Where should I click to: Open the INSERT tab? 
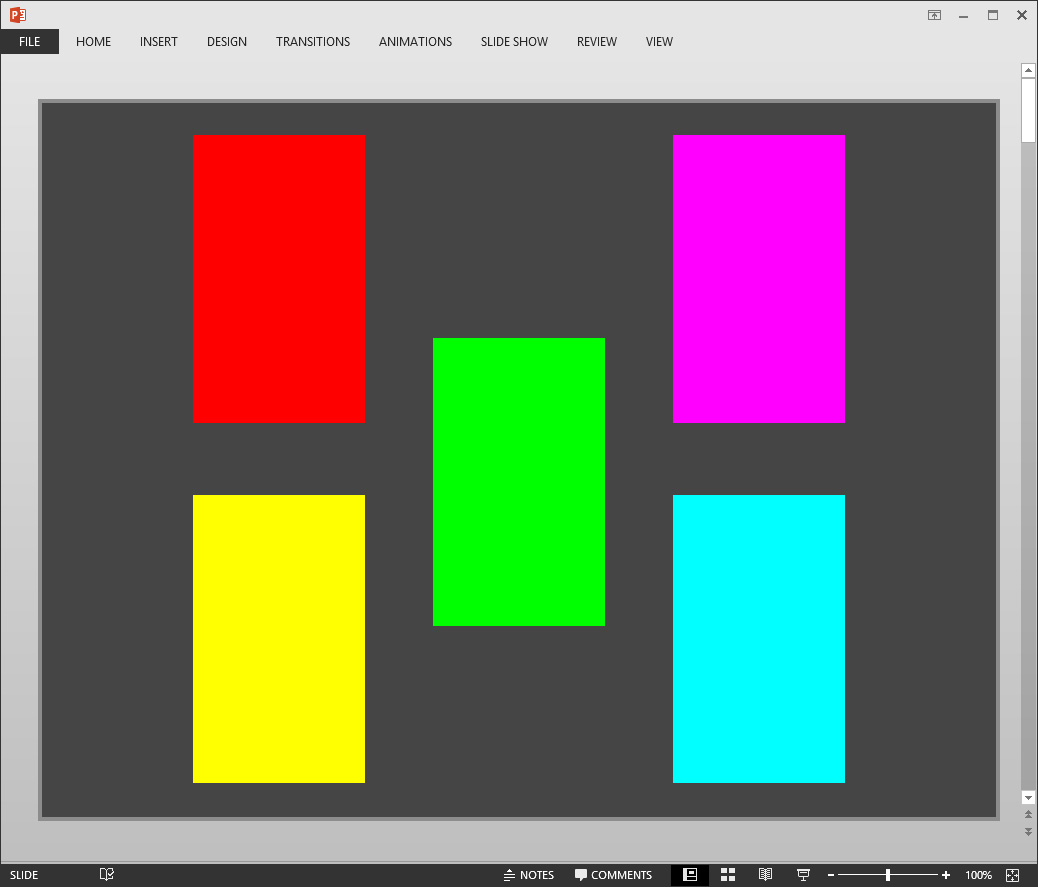point(158,42)
